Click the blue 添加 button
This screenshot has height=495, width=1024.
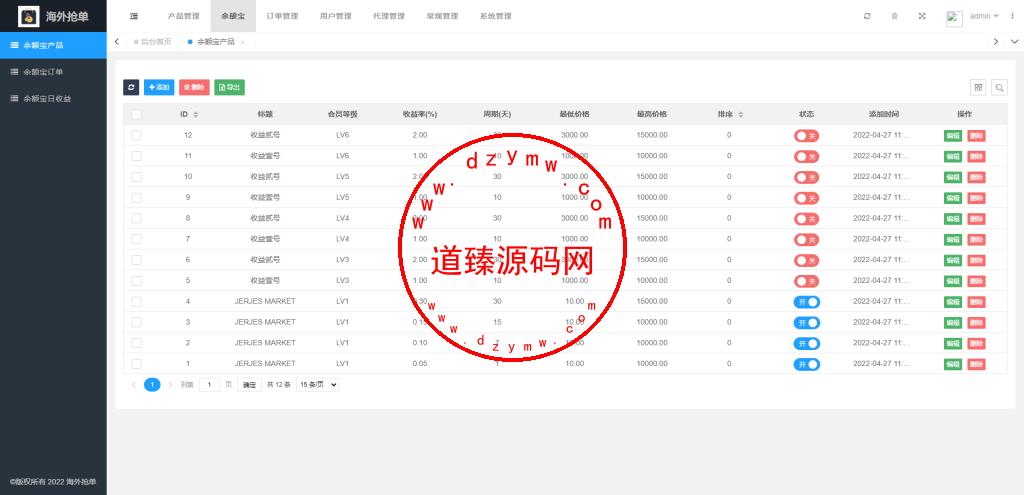point(159,87)
